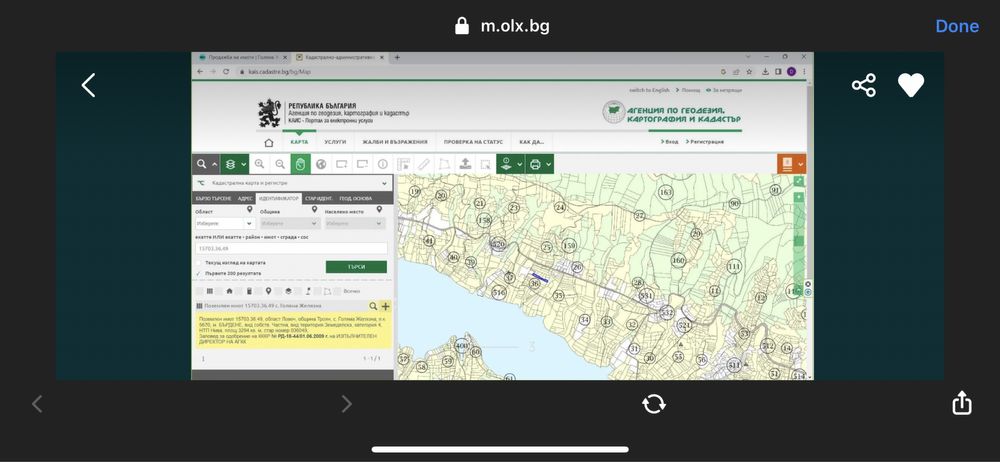Image resolution: width=1000 pixels, height=462 pixels.
Task: Open the magnifier search tool in map toolbar
Action: pyautogui.click(x=202, y=164)
